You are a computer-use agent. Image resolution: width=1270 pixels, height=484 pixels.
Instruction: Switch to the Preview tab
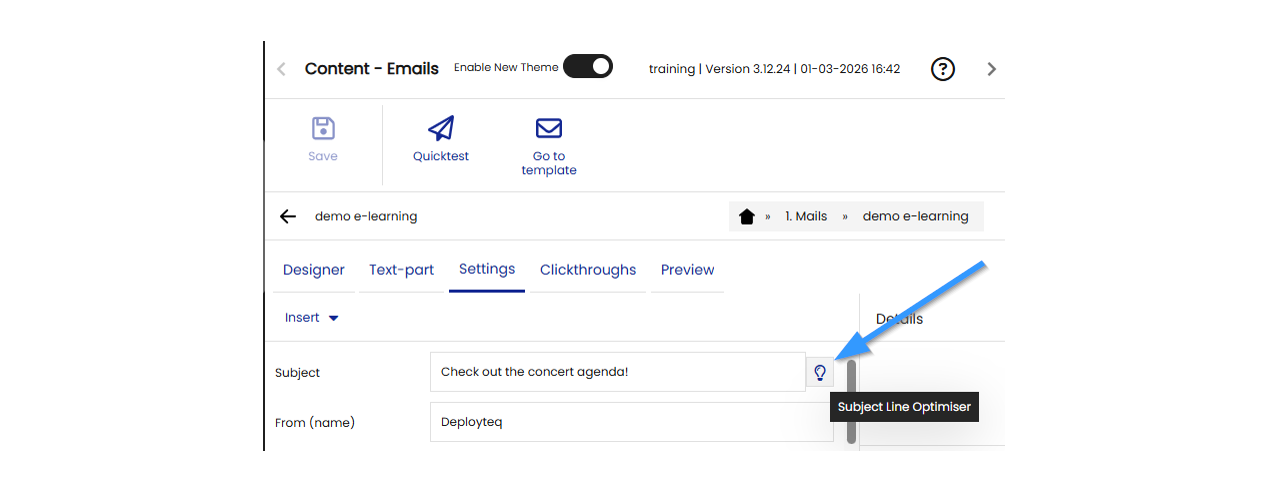pyautogui.click(x=687, y=270)
